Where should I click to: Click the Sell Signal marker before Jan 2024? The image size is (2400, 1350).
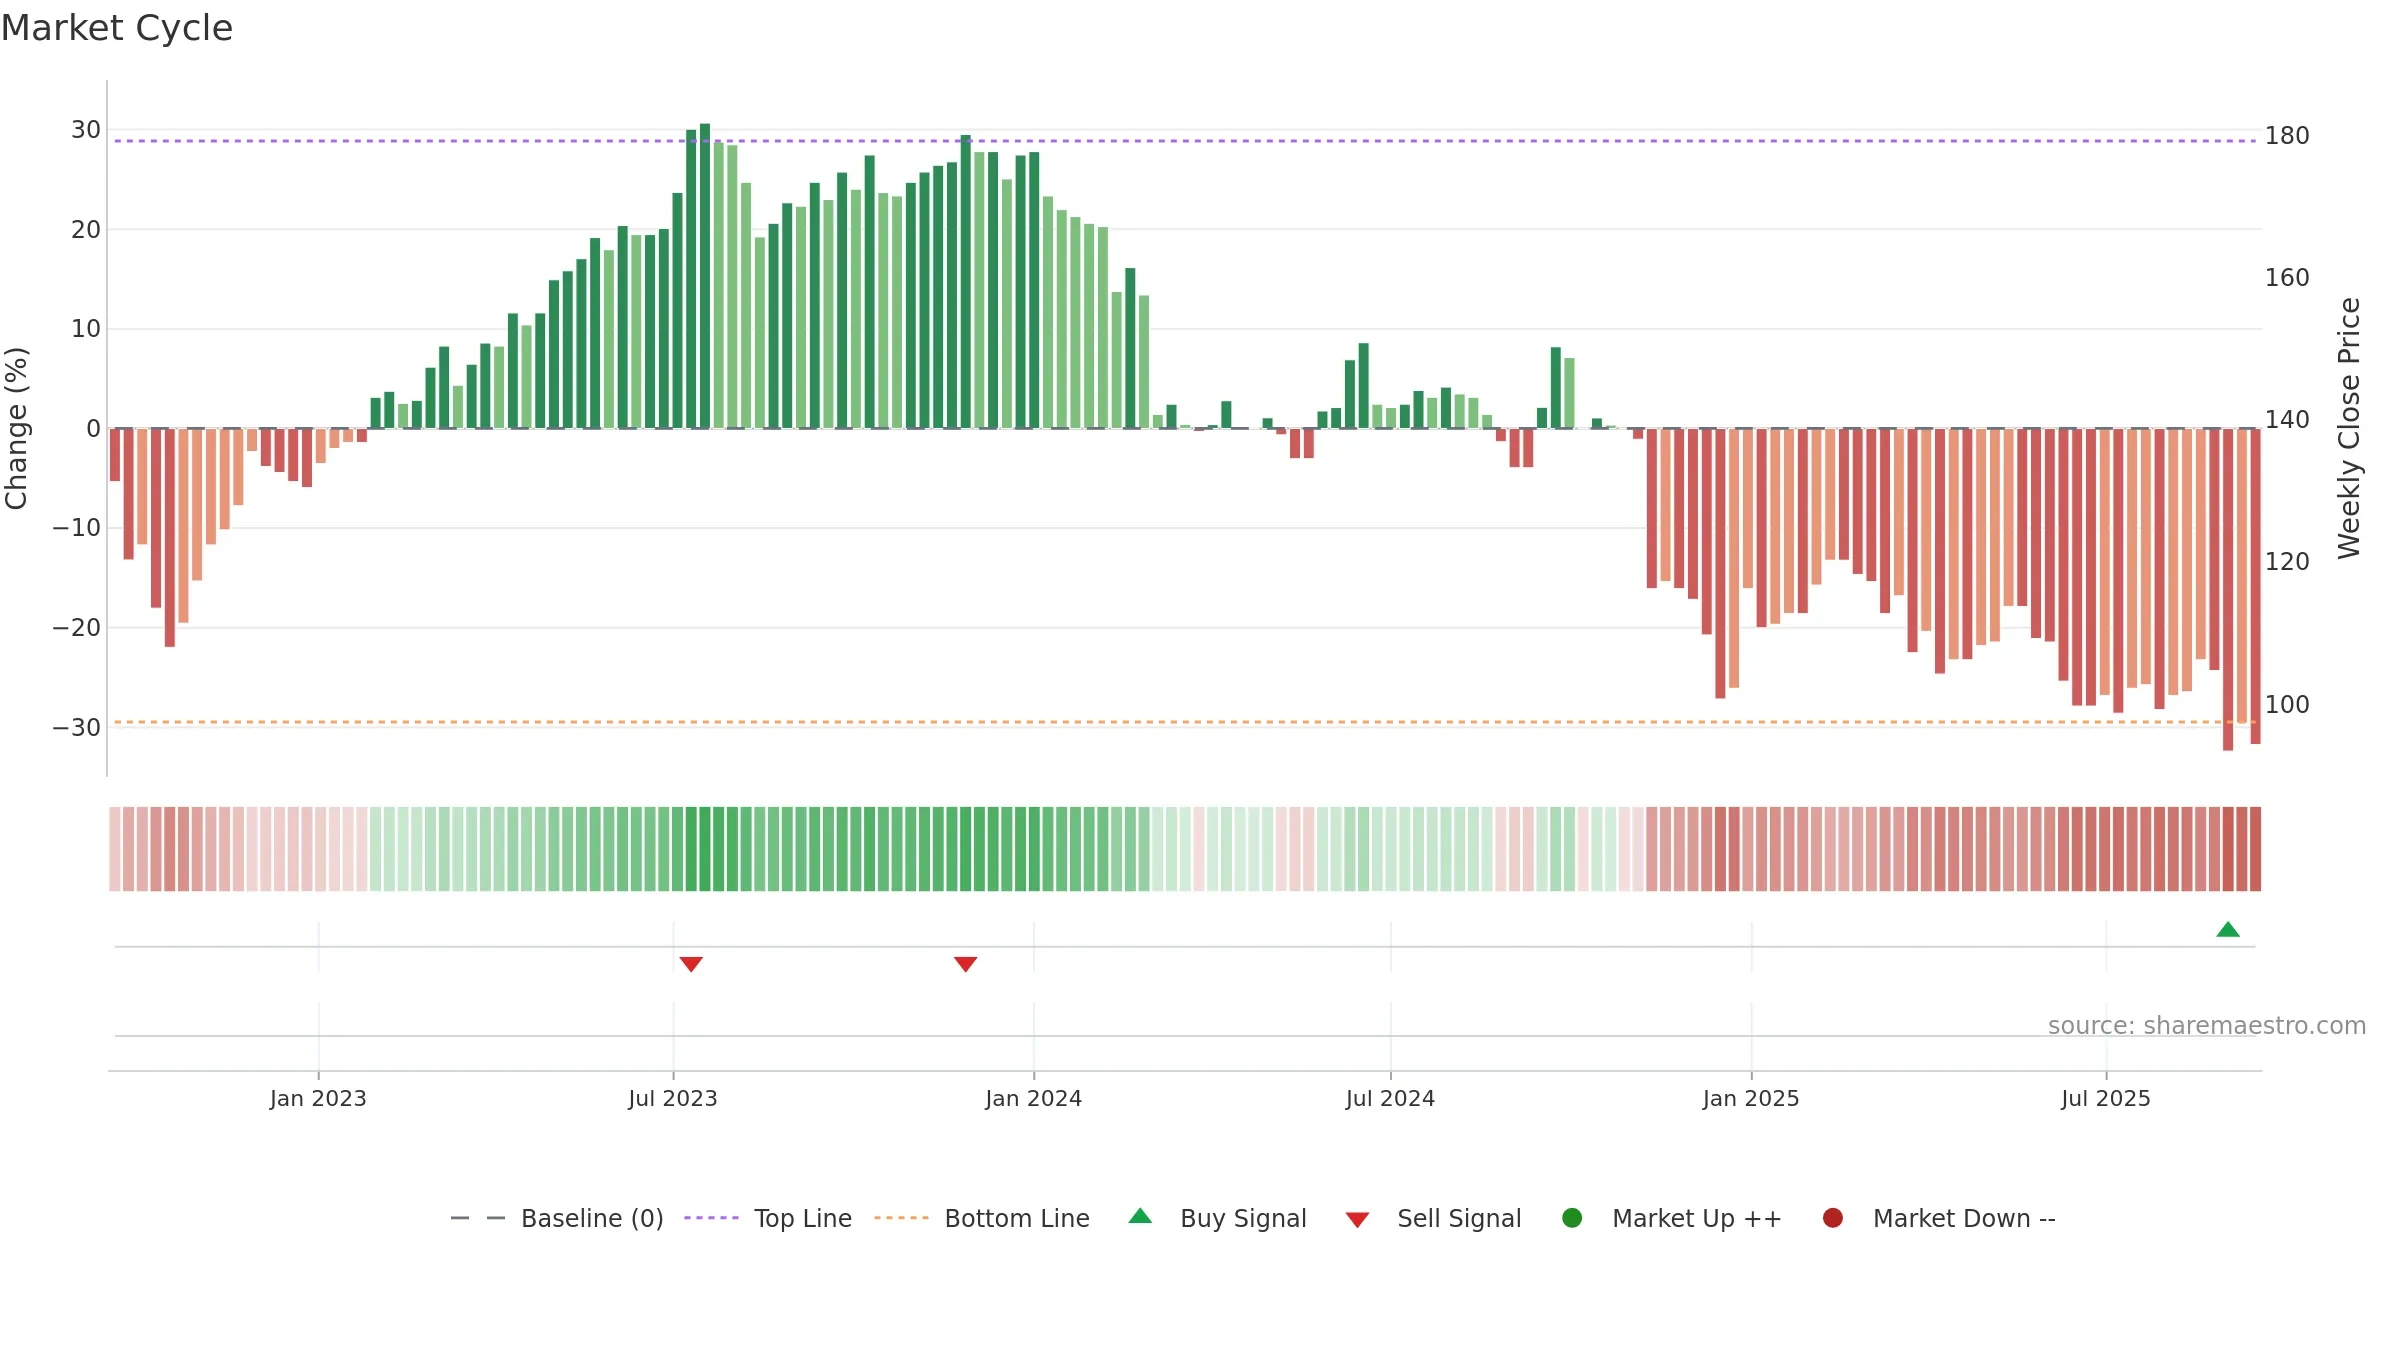[965, 964]
